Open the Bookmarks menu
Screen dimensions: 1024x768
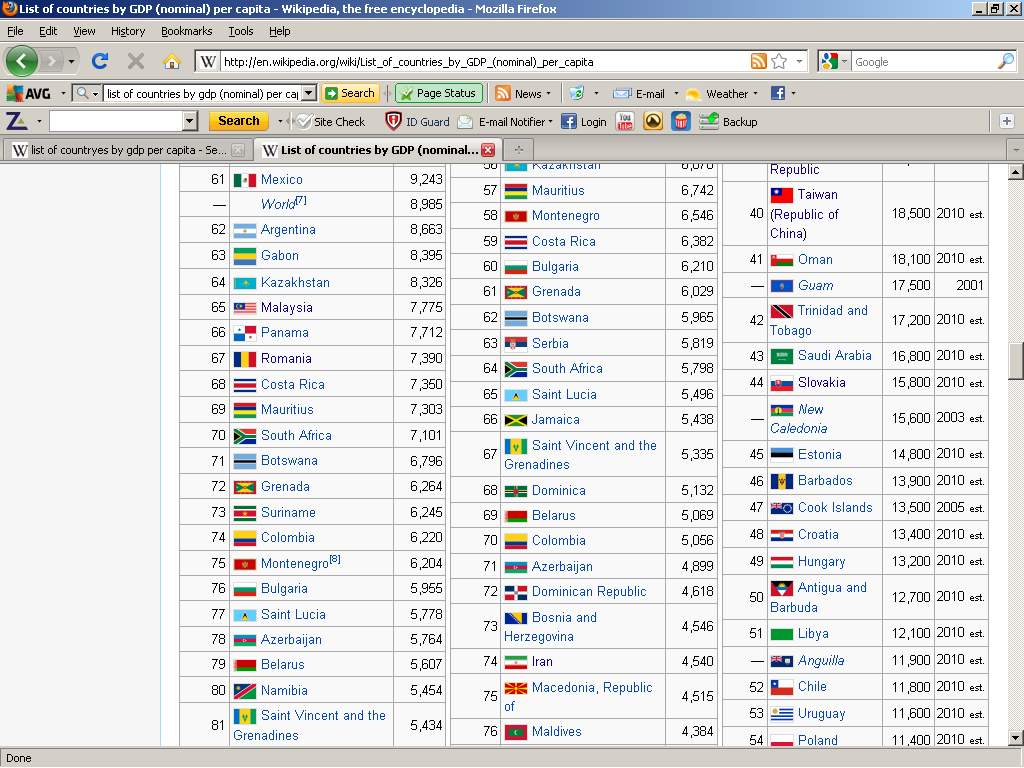(x=186, y=31)
